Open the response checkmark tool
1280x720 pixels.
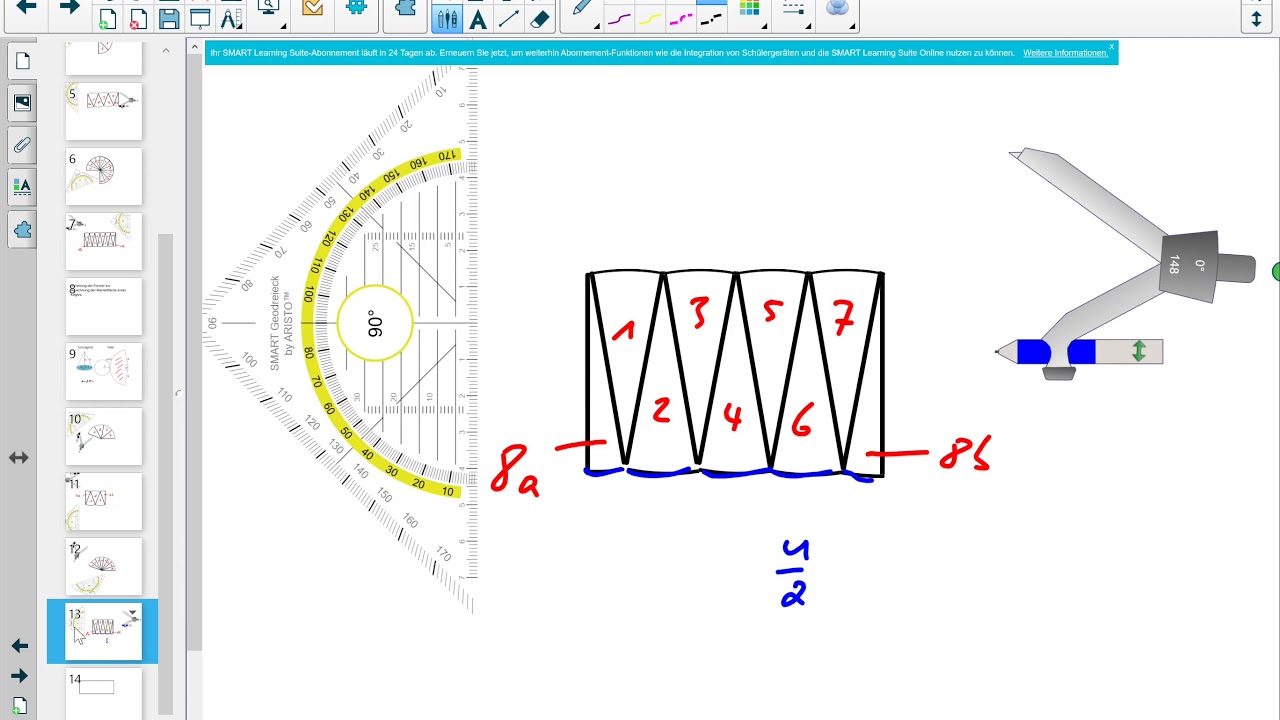pos(313,9)
